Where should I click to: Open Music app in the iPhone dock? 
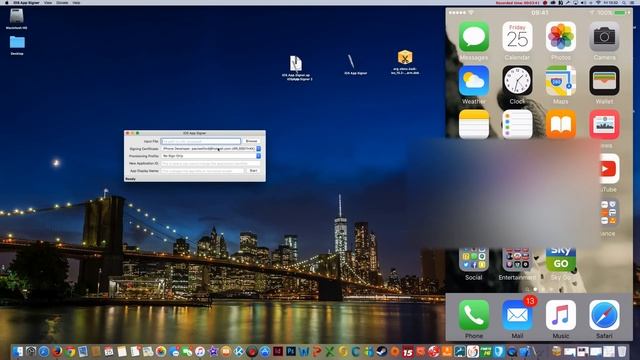pos(561,315)
